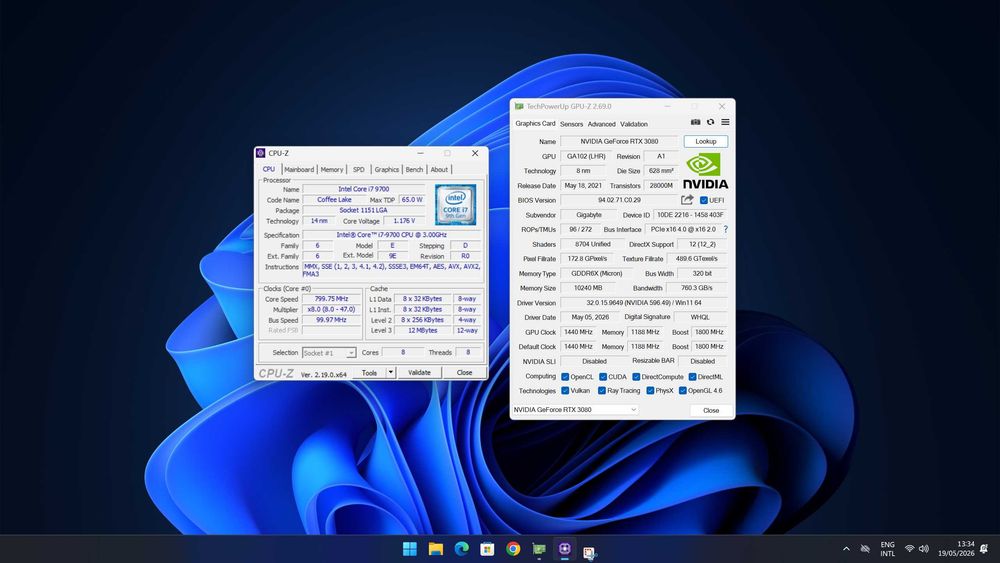Click the Coffee Lake code name value
This screenshot has height=563, width=1000.
click(334, 200)
